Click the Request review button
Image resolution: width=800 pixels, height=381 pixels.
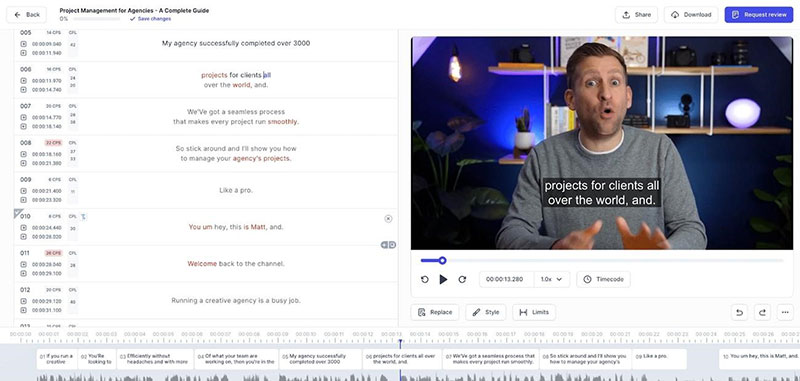759,15
